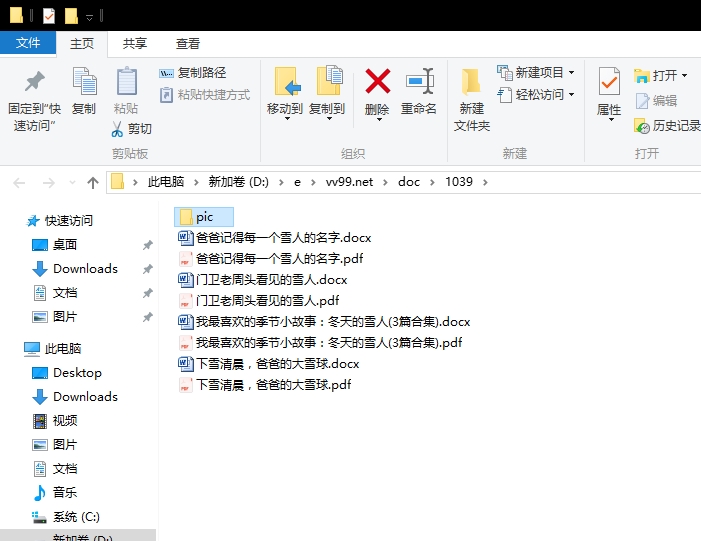Click the 重命名 (Rename) icon
701x541 pixels.
pyautogui.click(x=419, y=81)
